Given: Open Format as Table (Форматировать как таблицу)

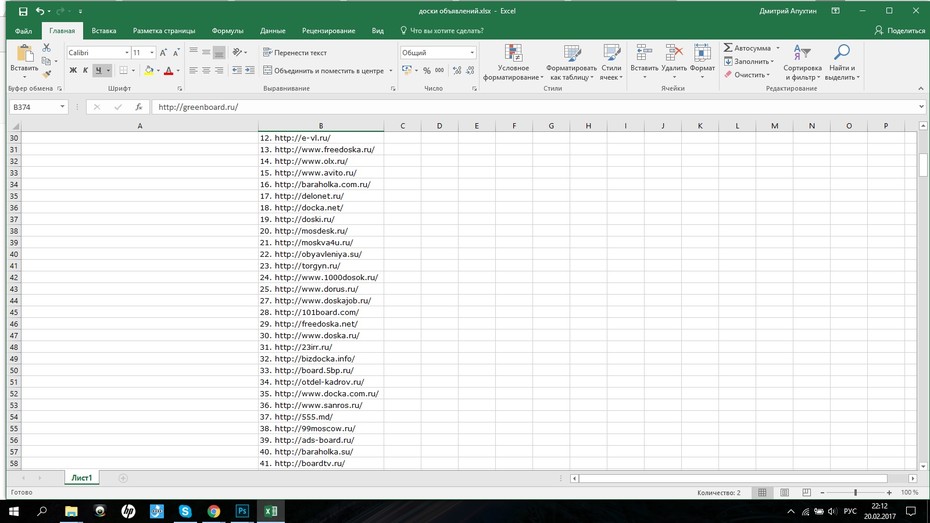Looking at the screenshot, I should pyautogui.click(x=571, y=62).
